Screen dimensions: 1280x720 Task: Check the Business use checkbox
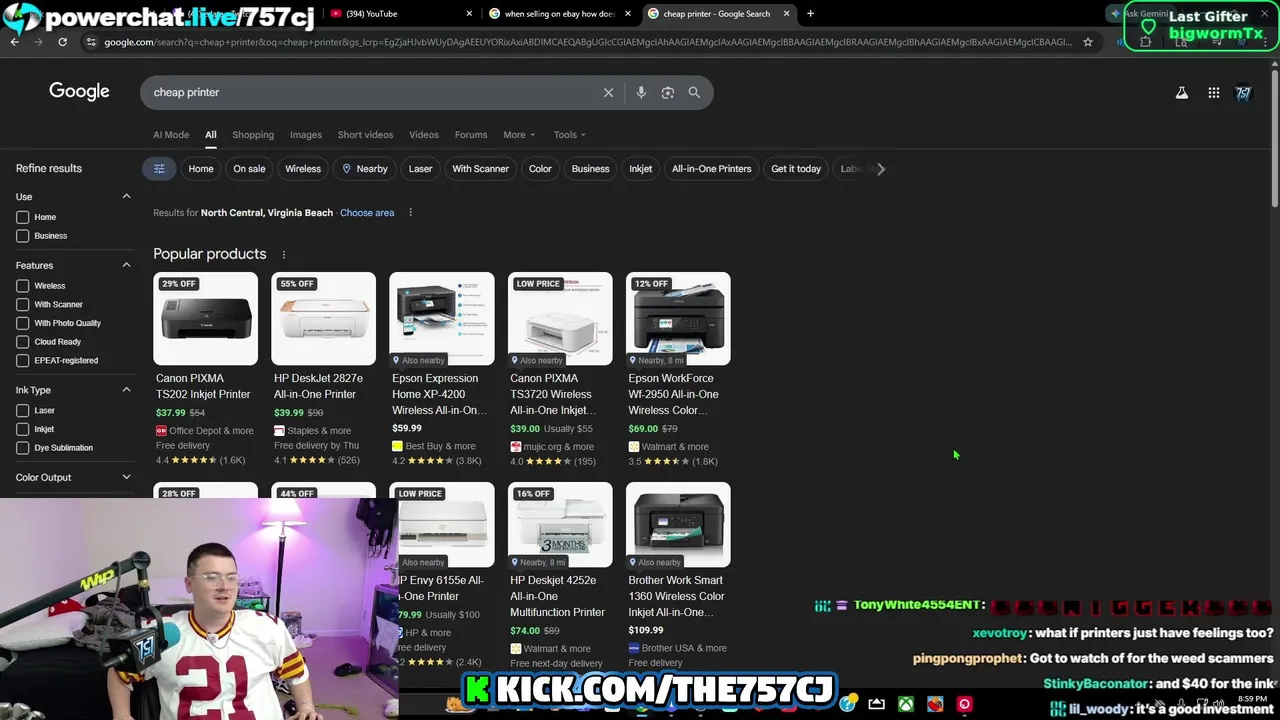(x=22, y=236)
